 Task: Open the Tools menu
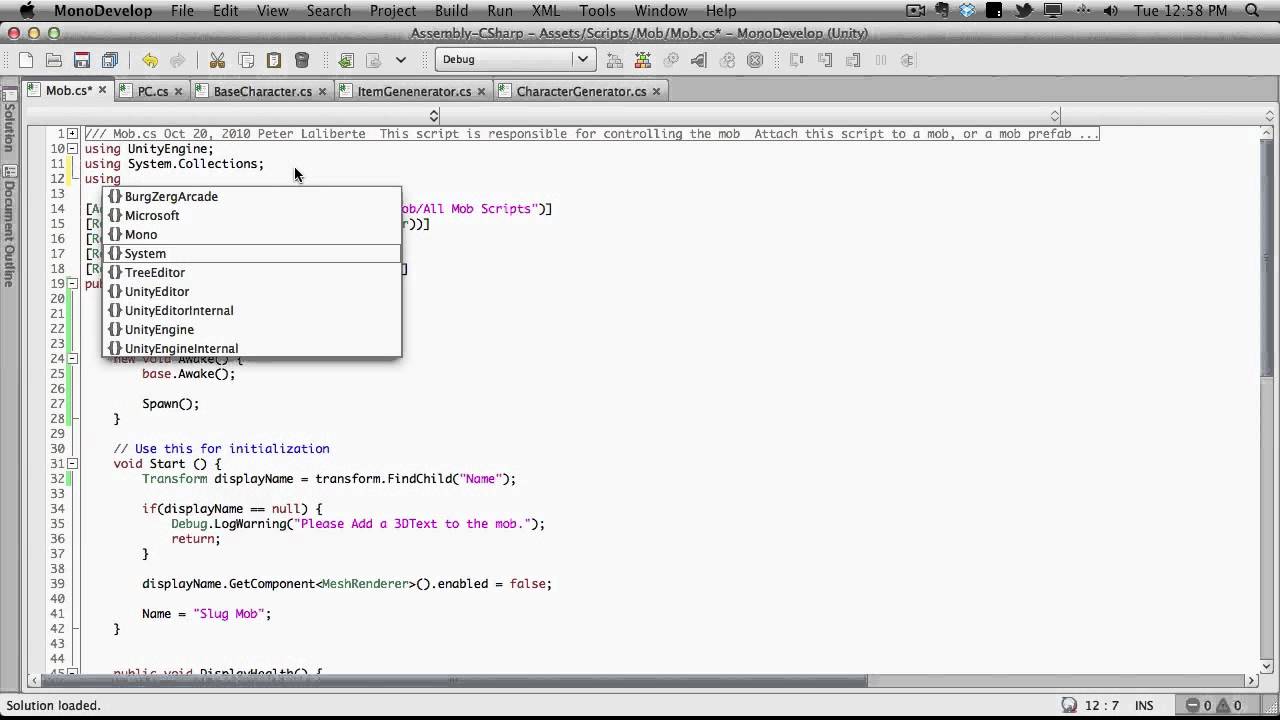(x=598, y=11)
